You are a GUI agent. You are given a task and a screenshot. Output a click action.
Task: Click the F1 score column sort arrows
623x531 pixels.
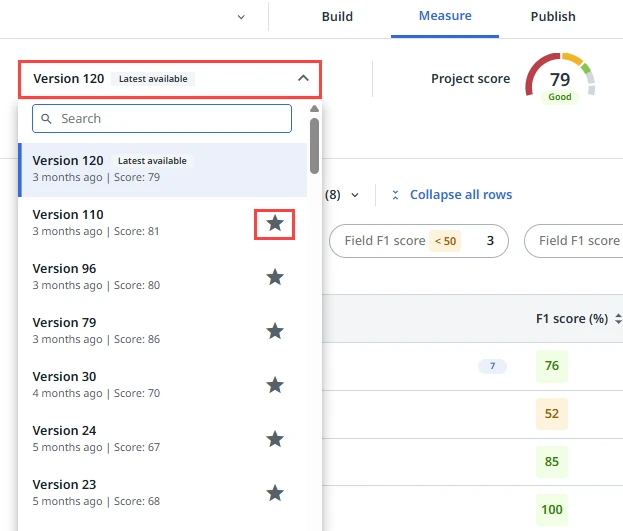pyautogui.click(x=618, y=319)
